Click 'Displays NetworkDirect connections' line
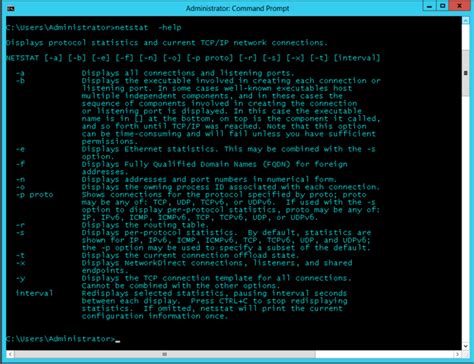The image size is (474, 364). (217, 263)
